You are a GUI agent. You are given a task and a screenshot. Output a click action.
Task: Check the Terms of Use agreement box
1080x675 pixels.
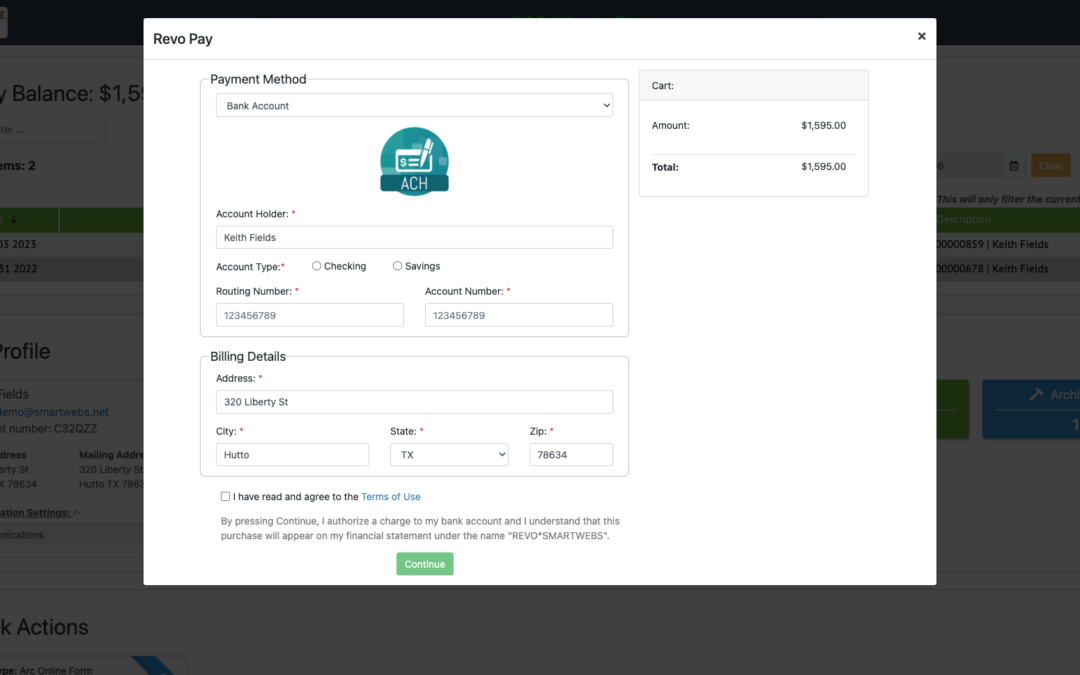pos(226,497)
